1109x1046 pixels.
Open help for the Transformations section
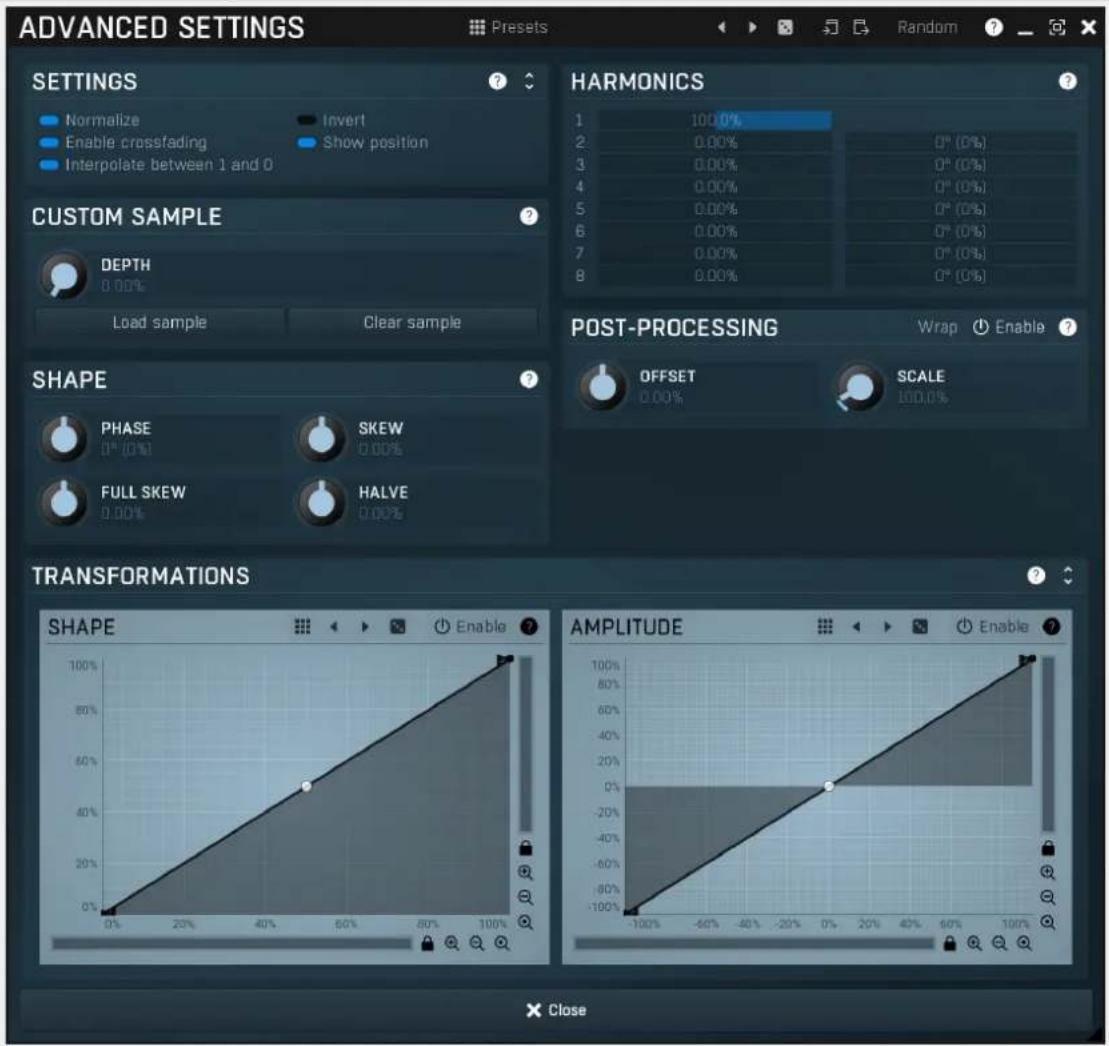[1036, 575]
